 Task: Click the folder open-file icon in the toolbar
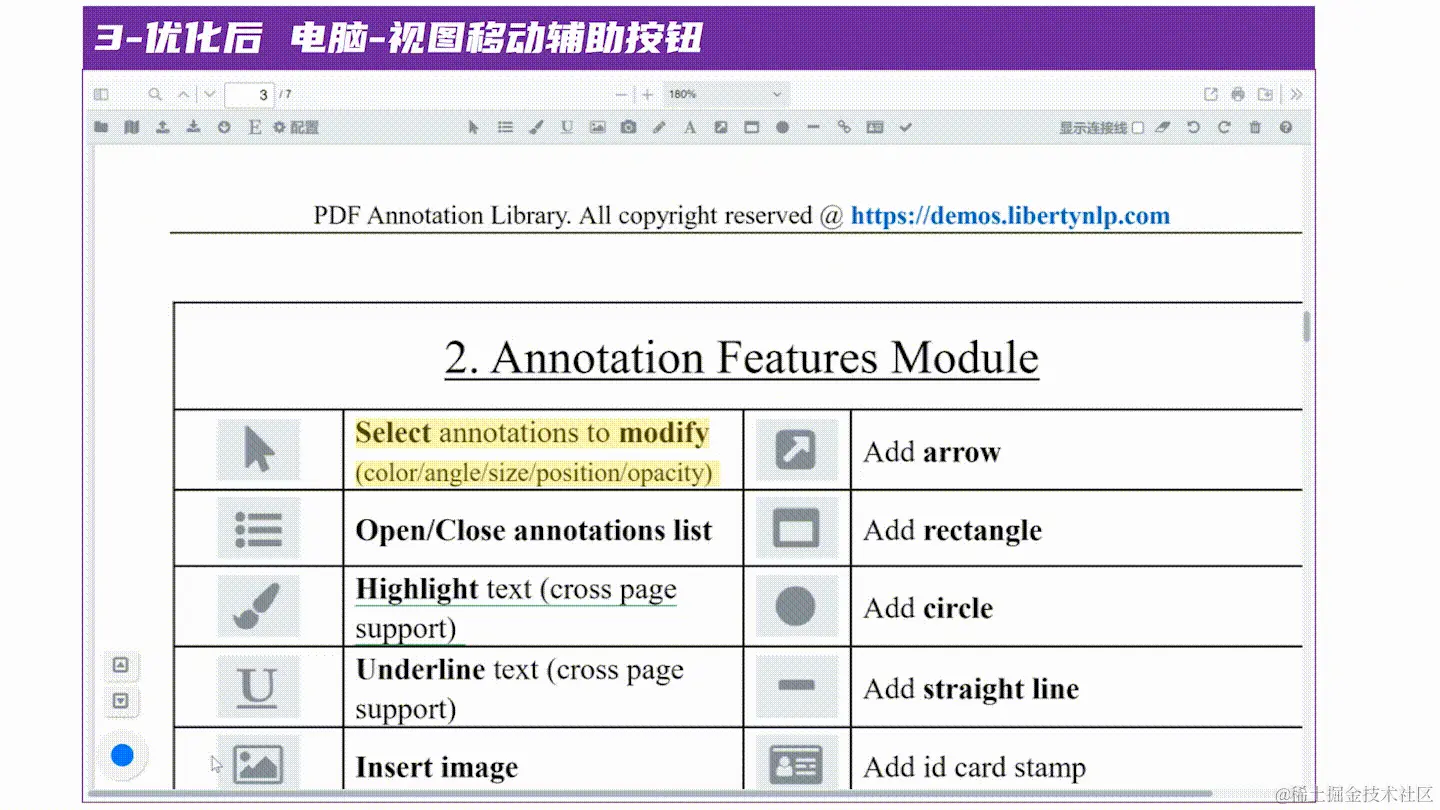[101, 128]
